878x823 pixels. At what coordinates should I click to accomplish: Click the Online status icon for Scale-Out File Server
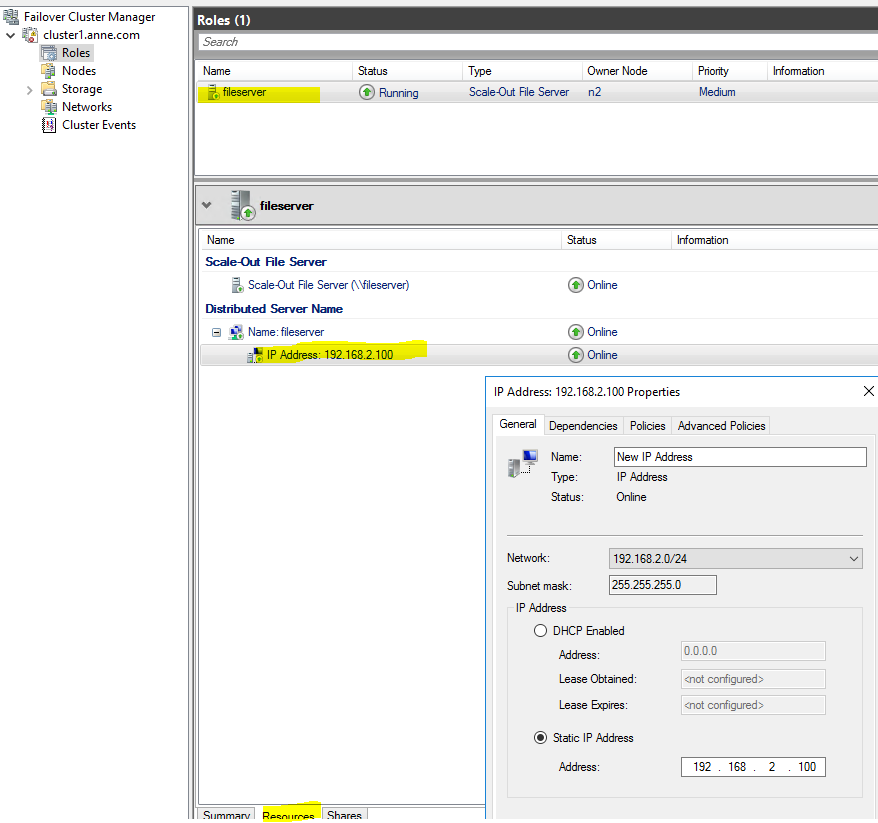point(576,285)
